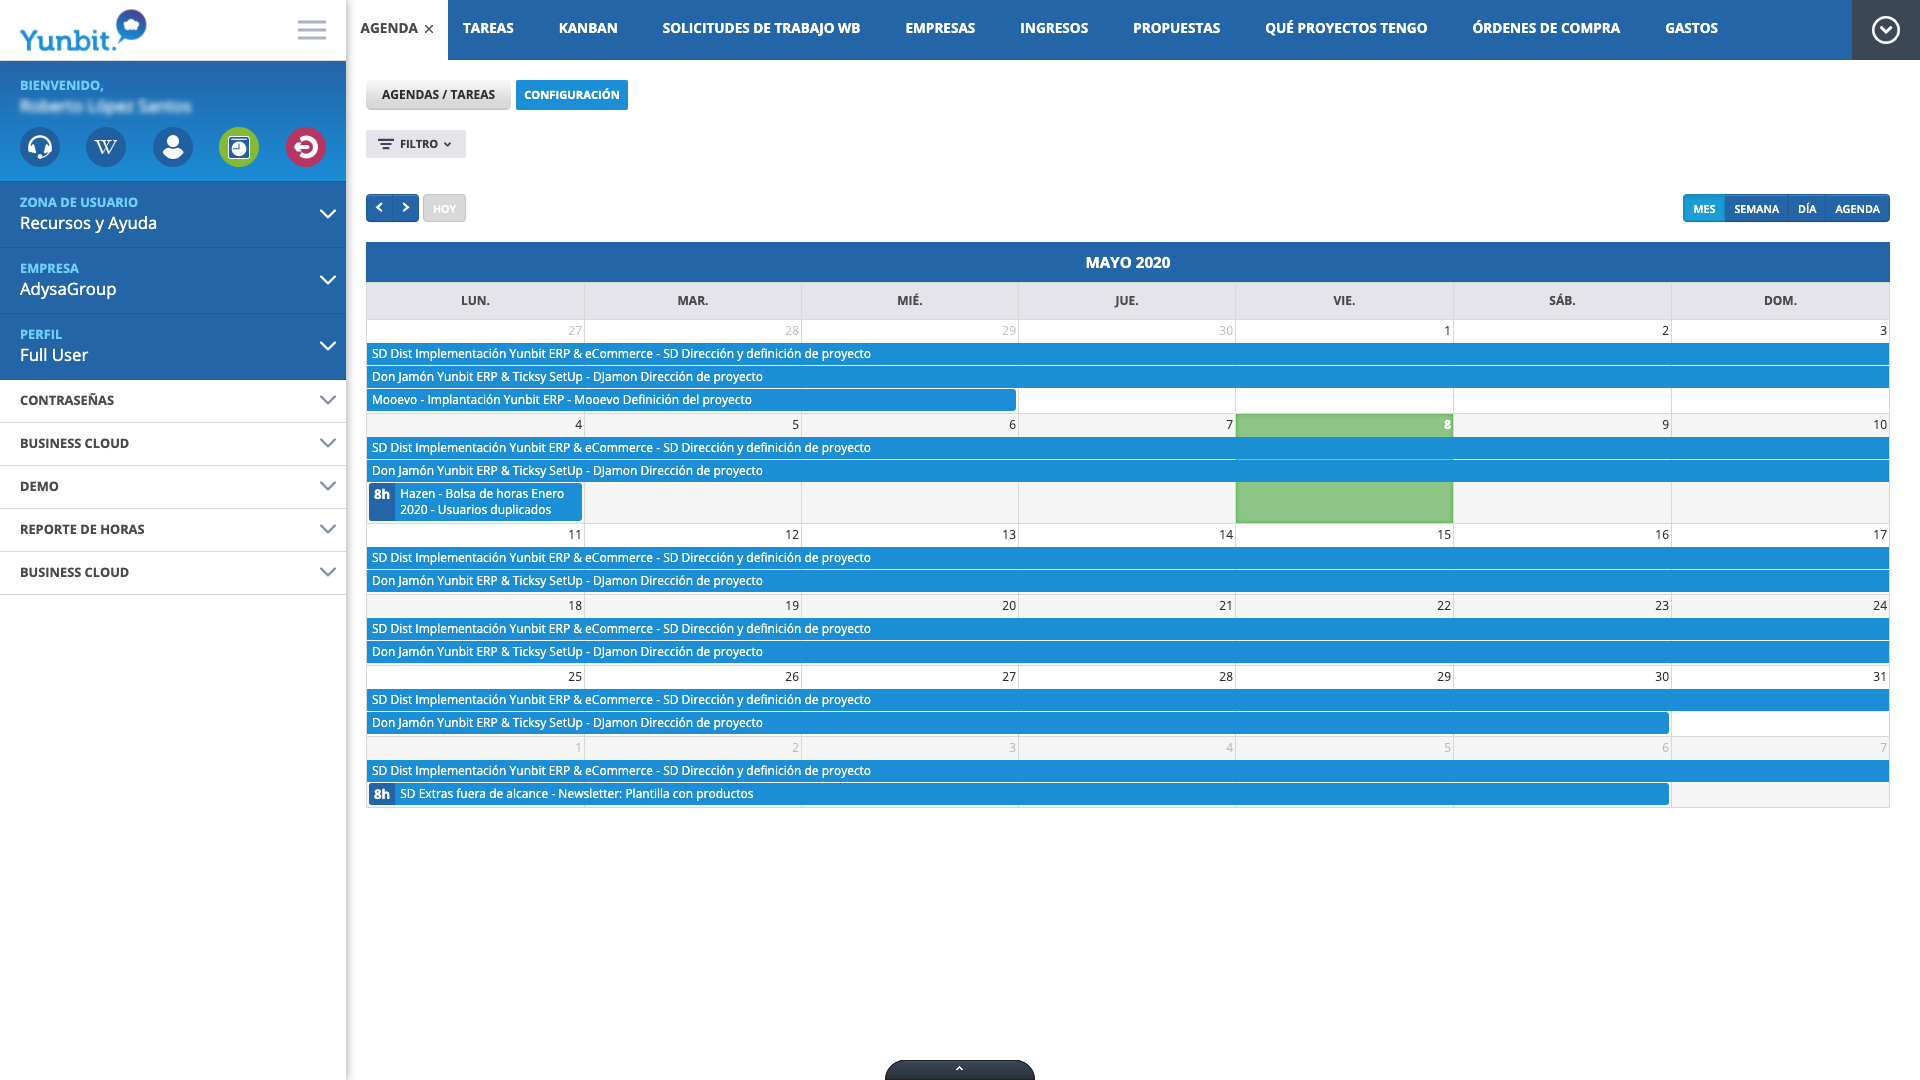Screen dimensions: 1920x1080
Task: Open Mooevo Implantación Yunbit ERP event
Action: coord(691,400)
